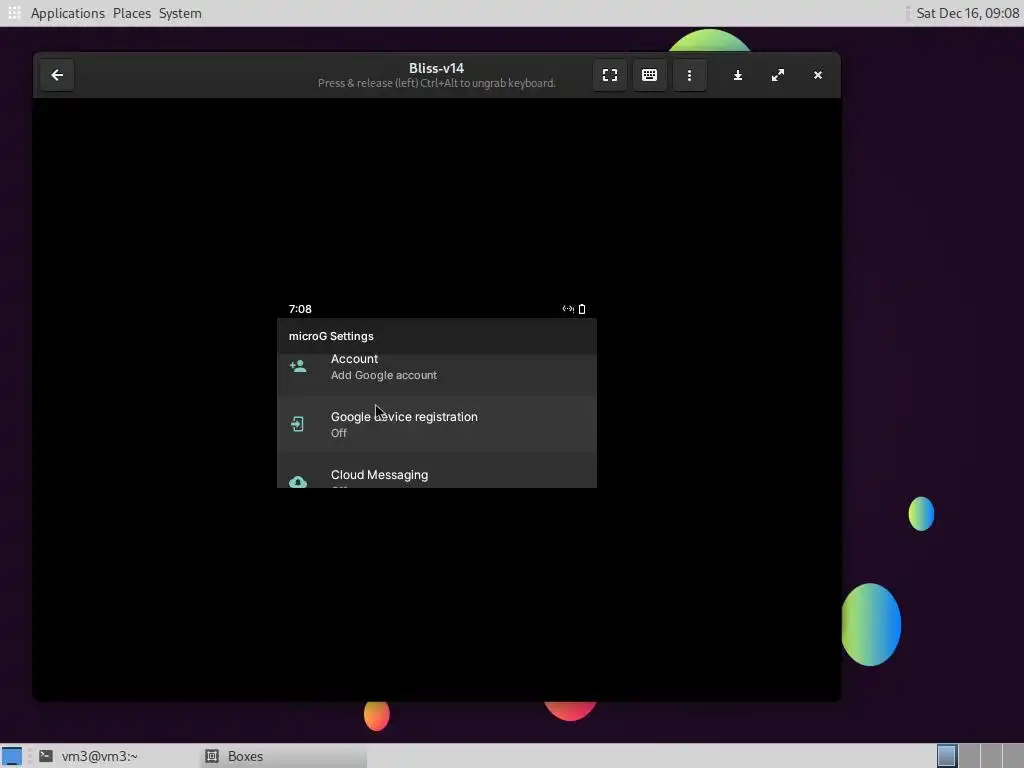Image resolution: width=1024 pixels, height=768 pixels.
Task: Click the 7:08 Android clock
Action: (x=300, y=309)
